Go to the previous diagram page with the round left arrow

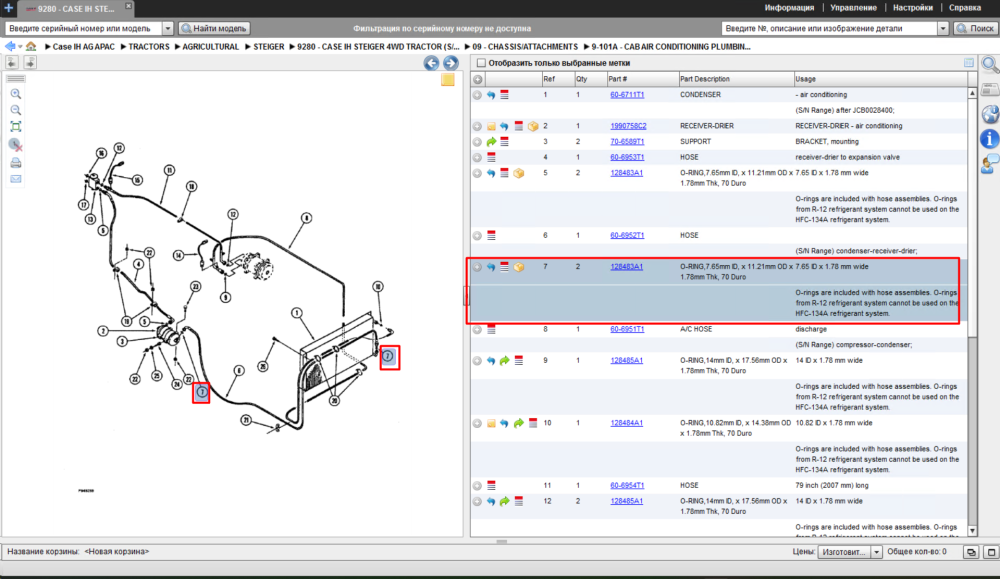pyautogui.click(x=432, y=62)
